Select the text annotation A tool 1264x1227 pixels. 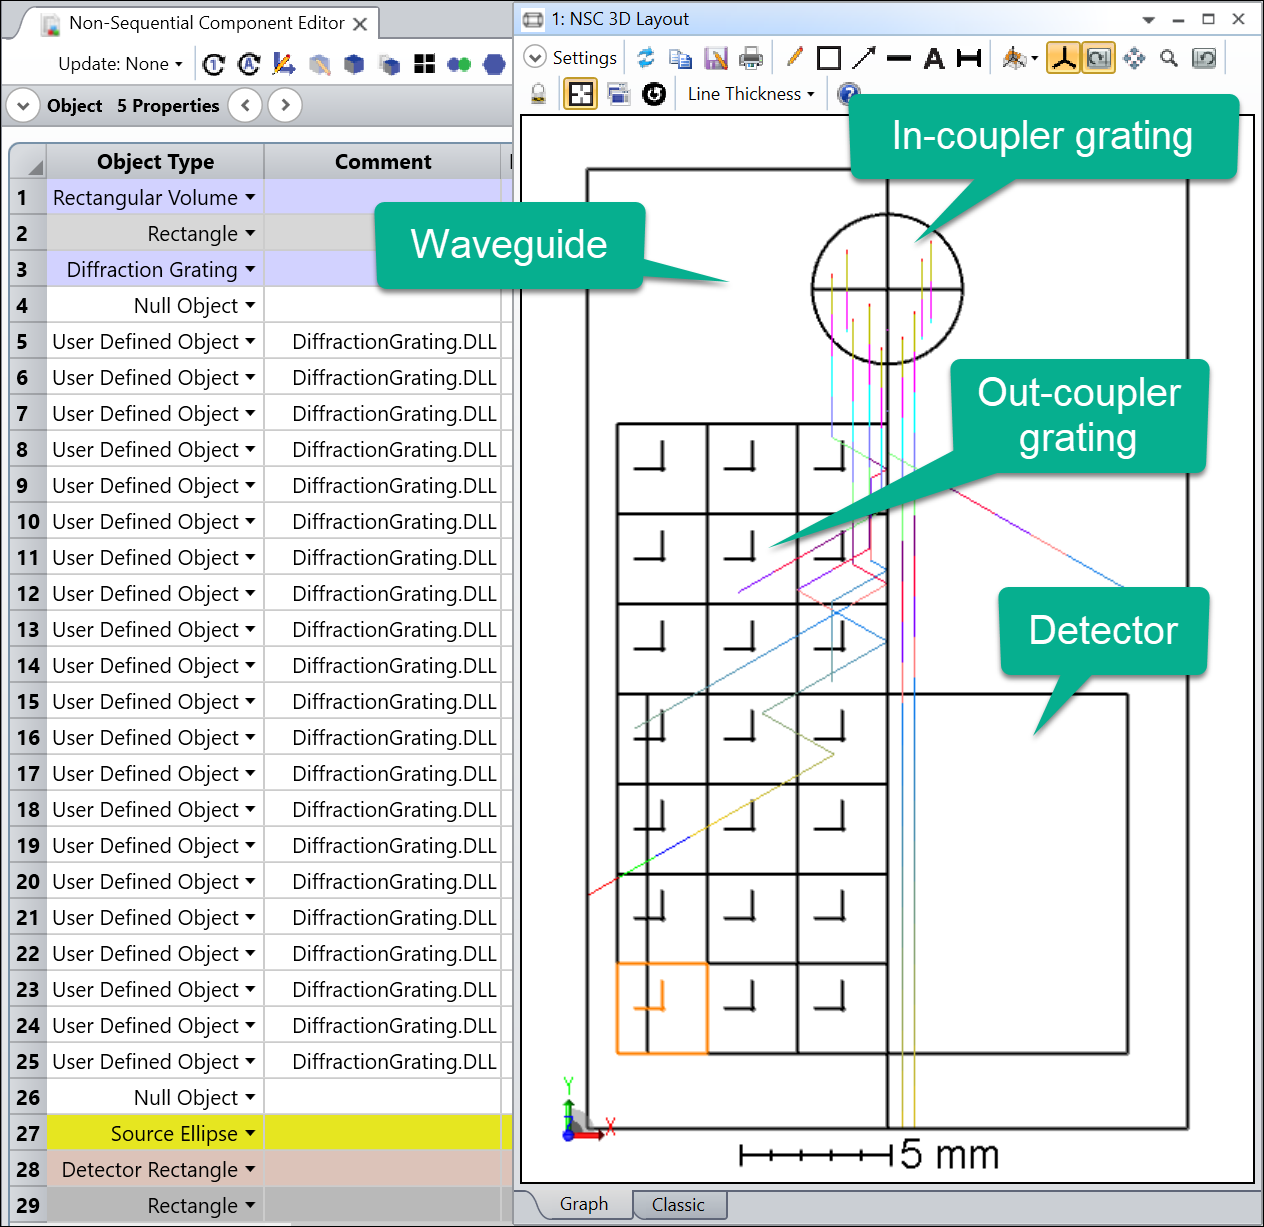(x=934, y=58)
